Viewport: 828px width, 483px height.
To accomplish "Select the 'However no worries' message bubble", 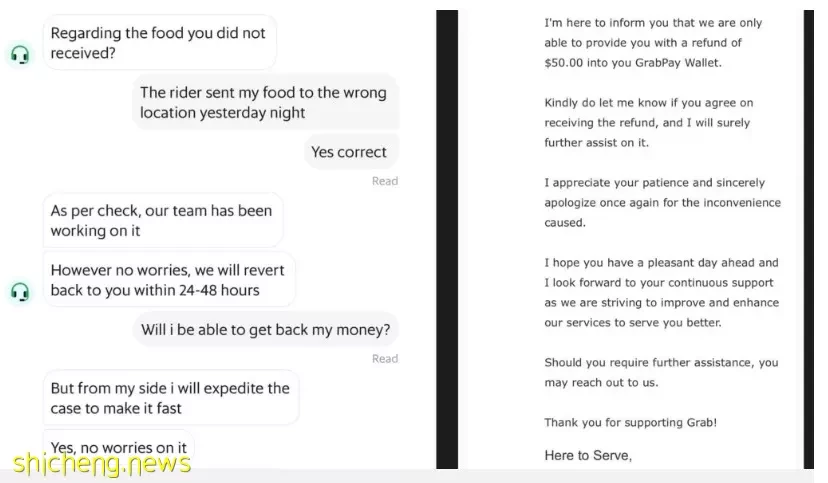I will tap(169, 280).
